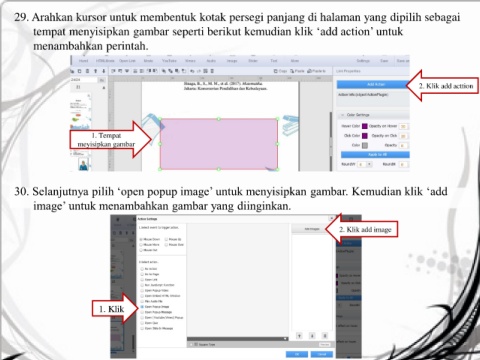Select the Open Popup Image radio option
Image resolution: width=480 pixels, height=360 pixels.
142,306
